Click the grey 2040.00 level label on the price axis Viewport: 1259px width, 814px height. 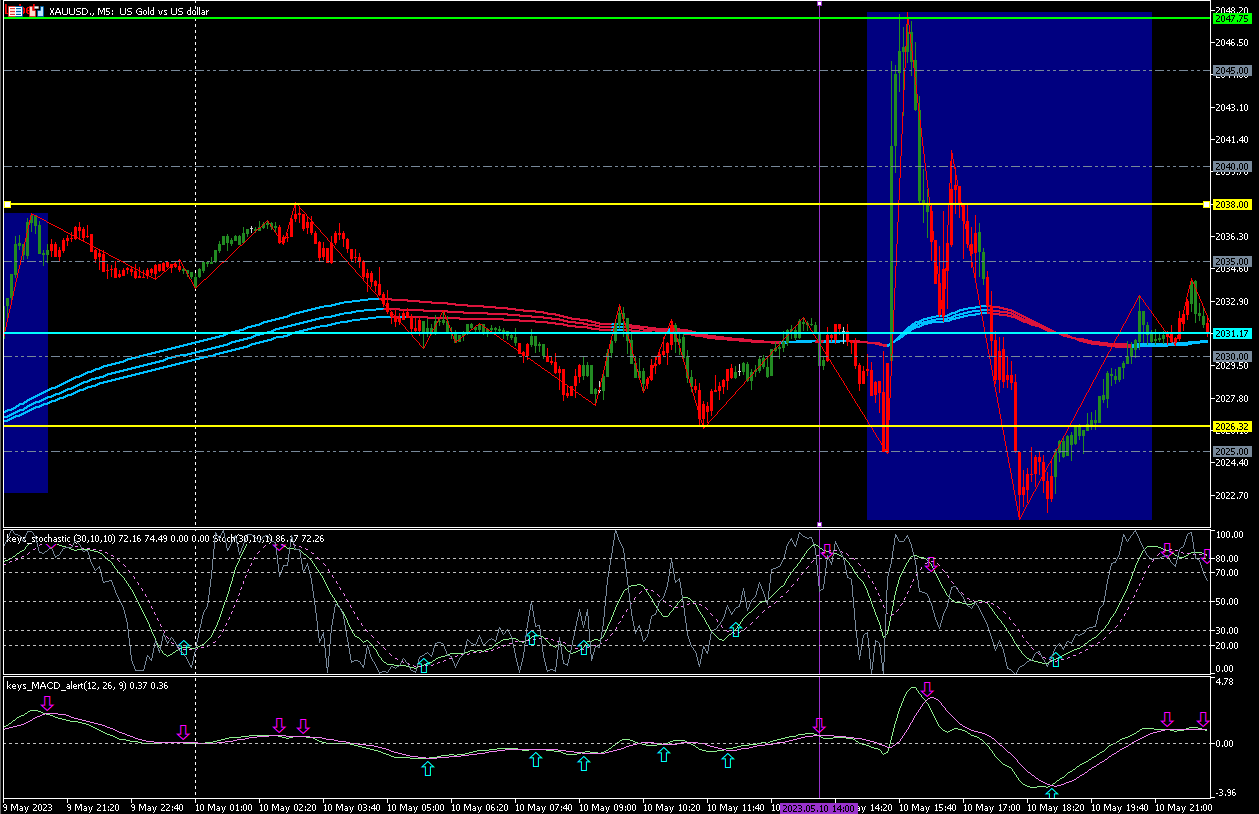click(1231, 166)
